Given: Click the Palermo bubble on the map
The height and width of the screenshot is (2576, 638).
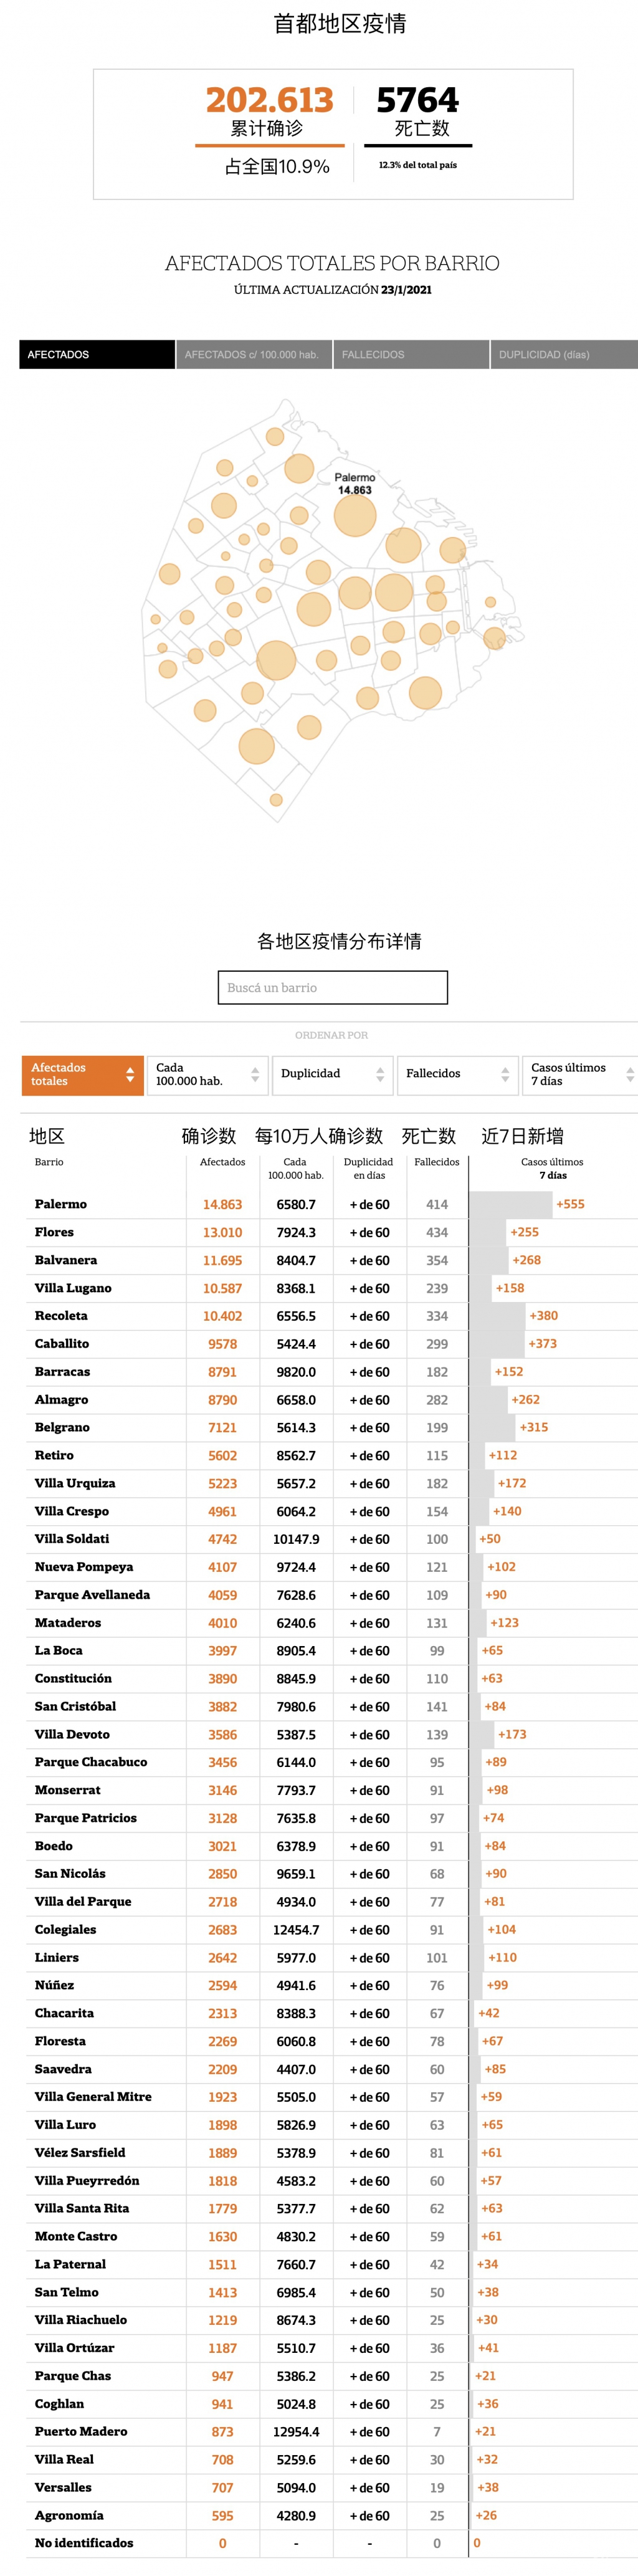Looking at the screenshot, I should pos(354,516).
